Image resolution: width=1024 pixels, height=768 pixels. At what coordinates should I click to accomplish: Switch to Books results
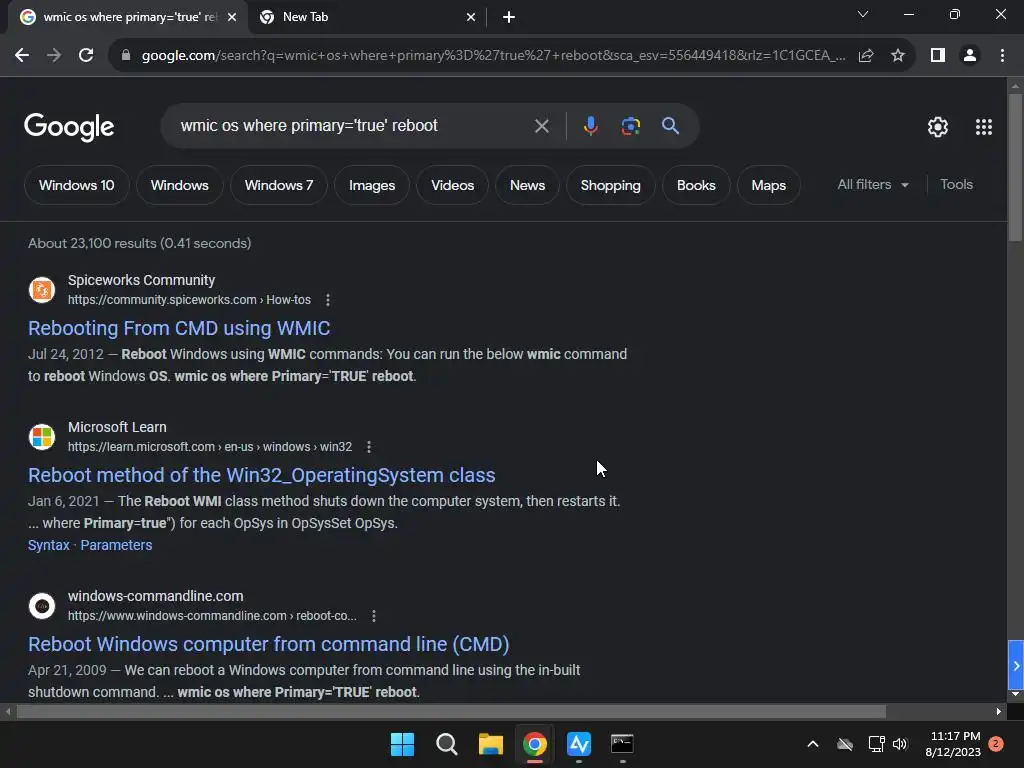click(696, 185)
